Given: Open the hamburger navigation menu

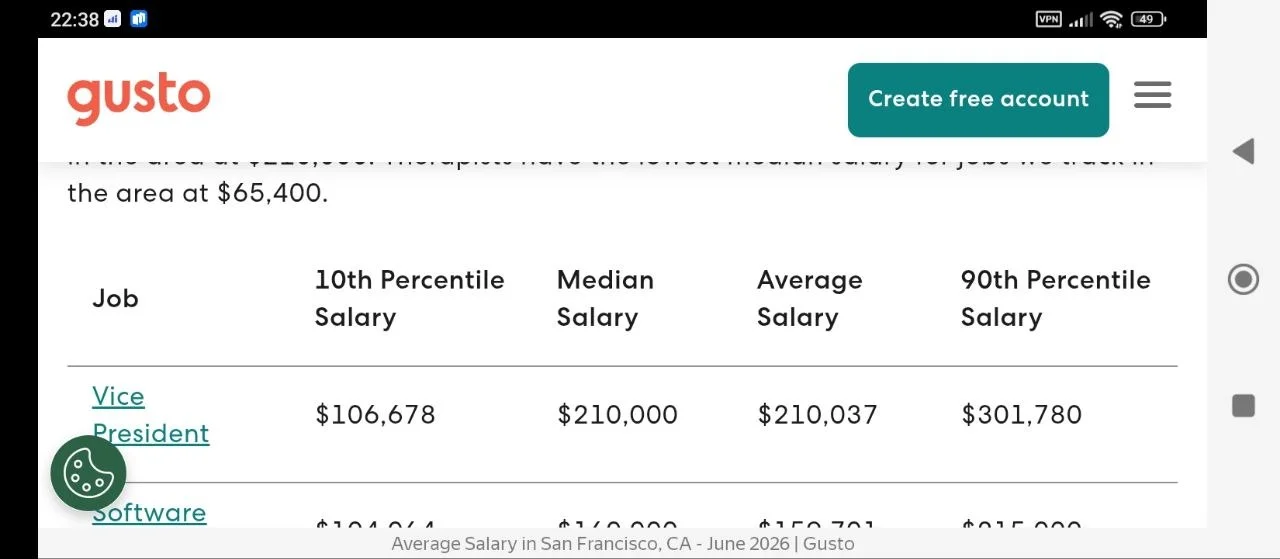Looking at the screenshot, I should (1152, 96).
